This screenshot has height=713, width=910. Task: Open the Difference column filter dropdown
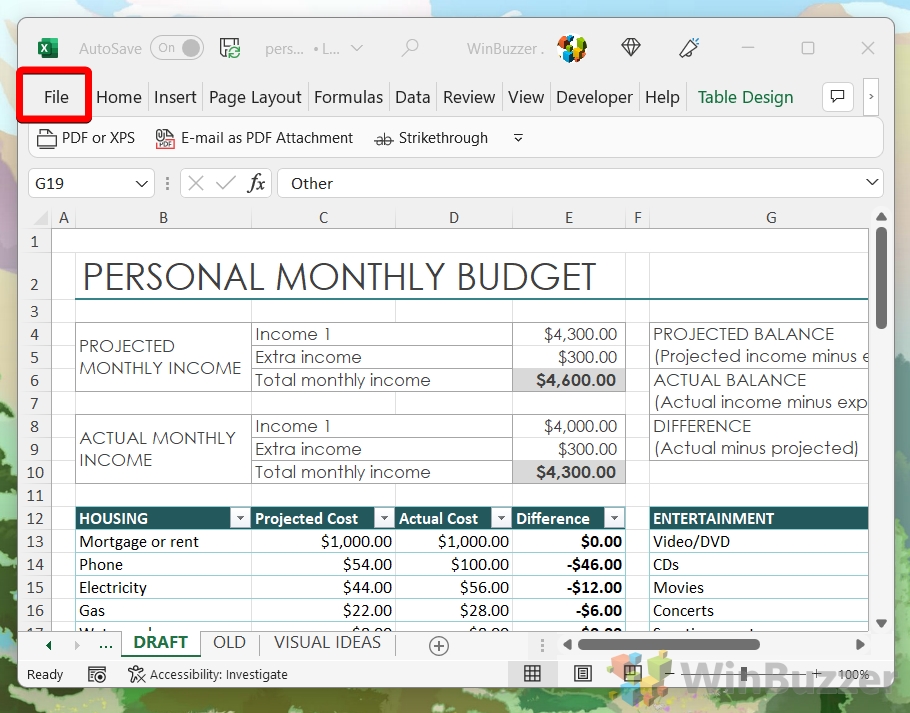tap(613, 517)
